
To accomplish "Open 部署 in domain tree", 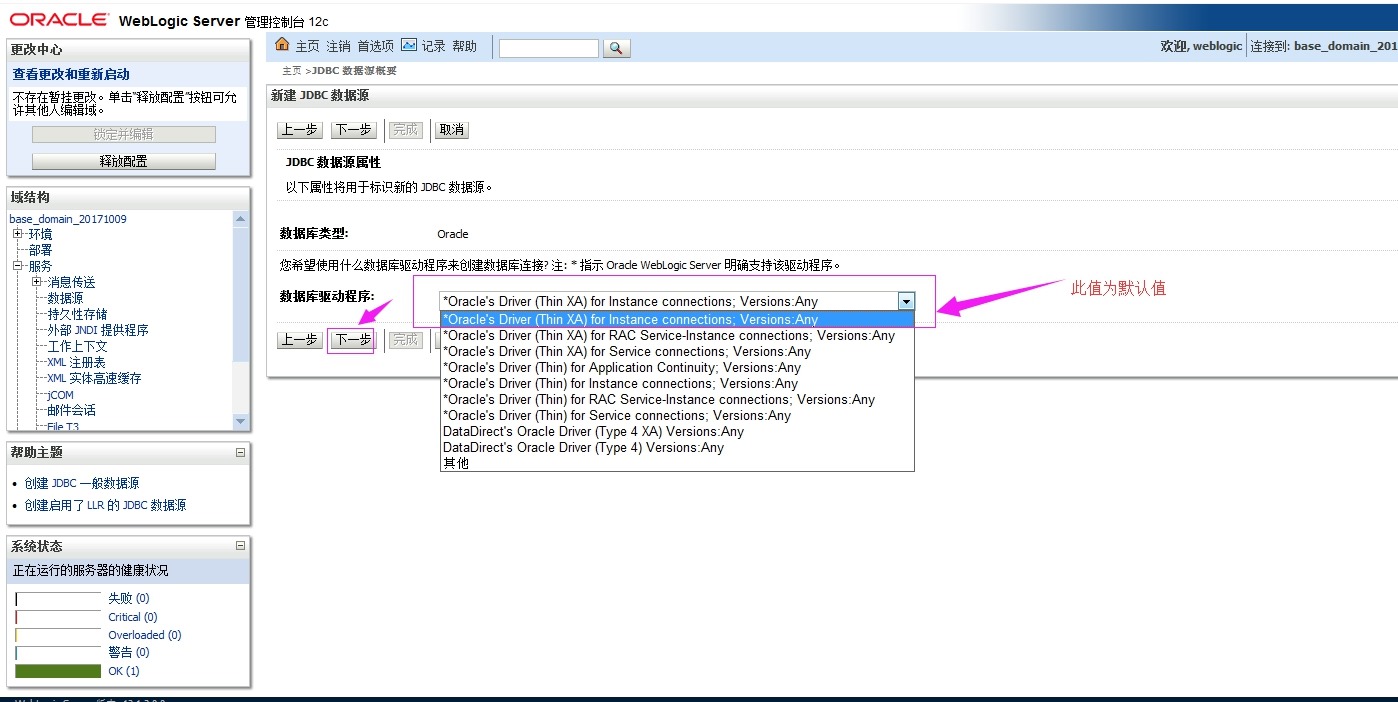I will [x=40, y=250].
